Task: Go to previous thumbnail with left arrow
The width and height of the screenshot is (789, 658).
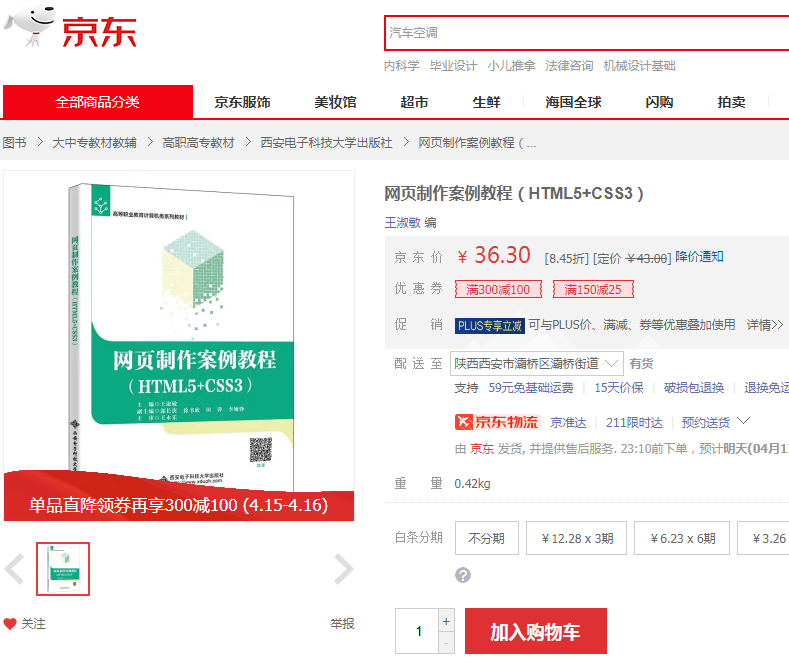Action: coord(14,569)
